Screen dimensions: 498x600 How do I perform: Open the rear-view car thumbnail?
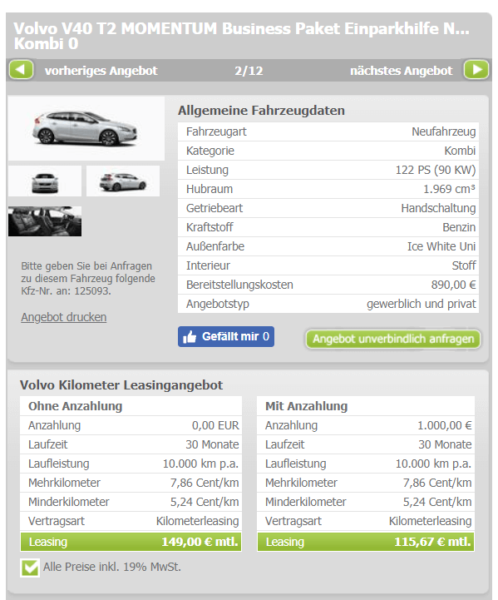click(x=123, y=181)
